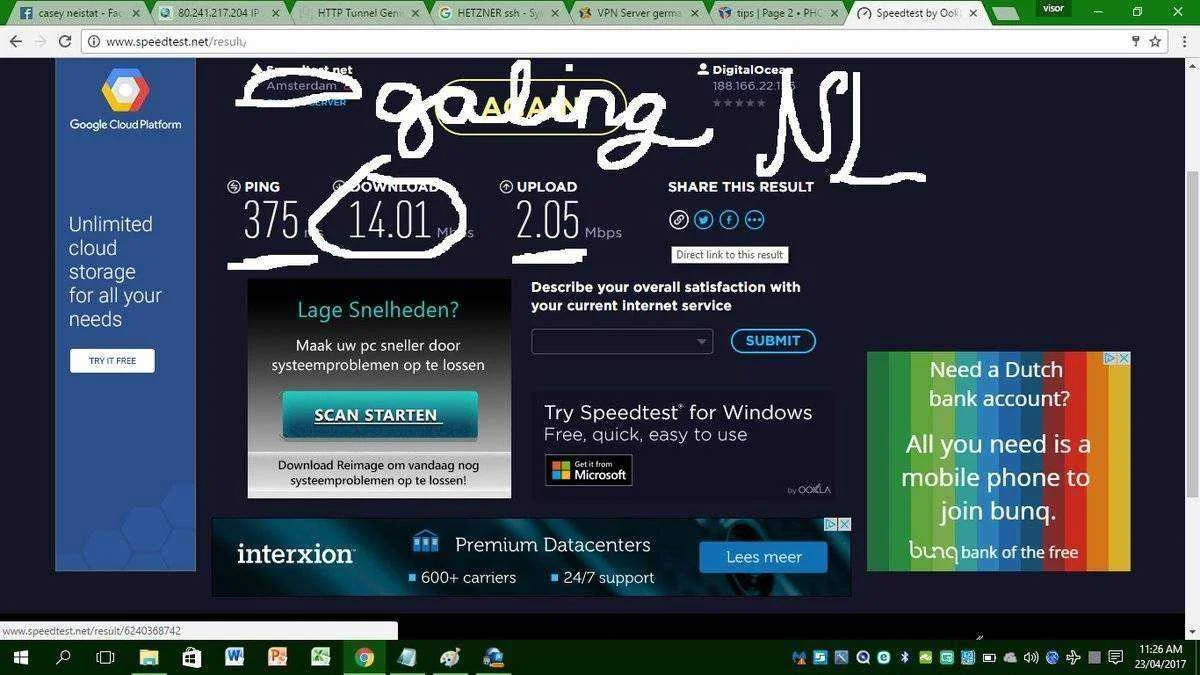Expand the satisfaction rating dropdown
This screenshot has width=1200, height=675.
[622, 341]
